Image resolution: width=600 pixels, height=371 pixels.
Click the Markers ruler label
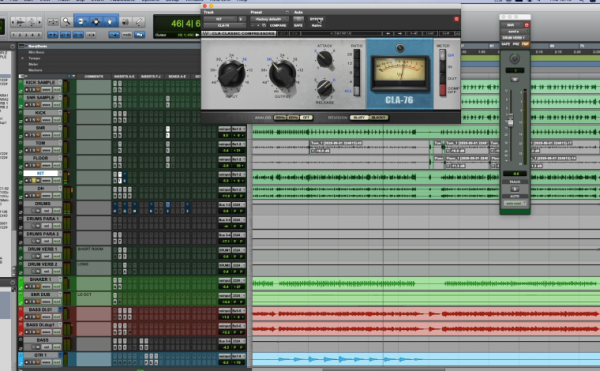coord(35,70)
